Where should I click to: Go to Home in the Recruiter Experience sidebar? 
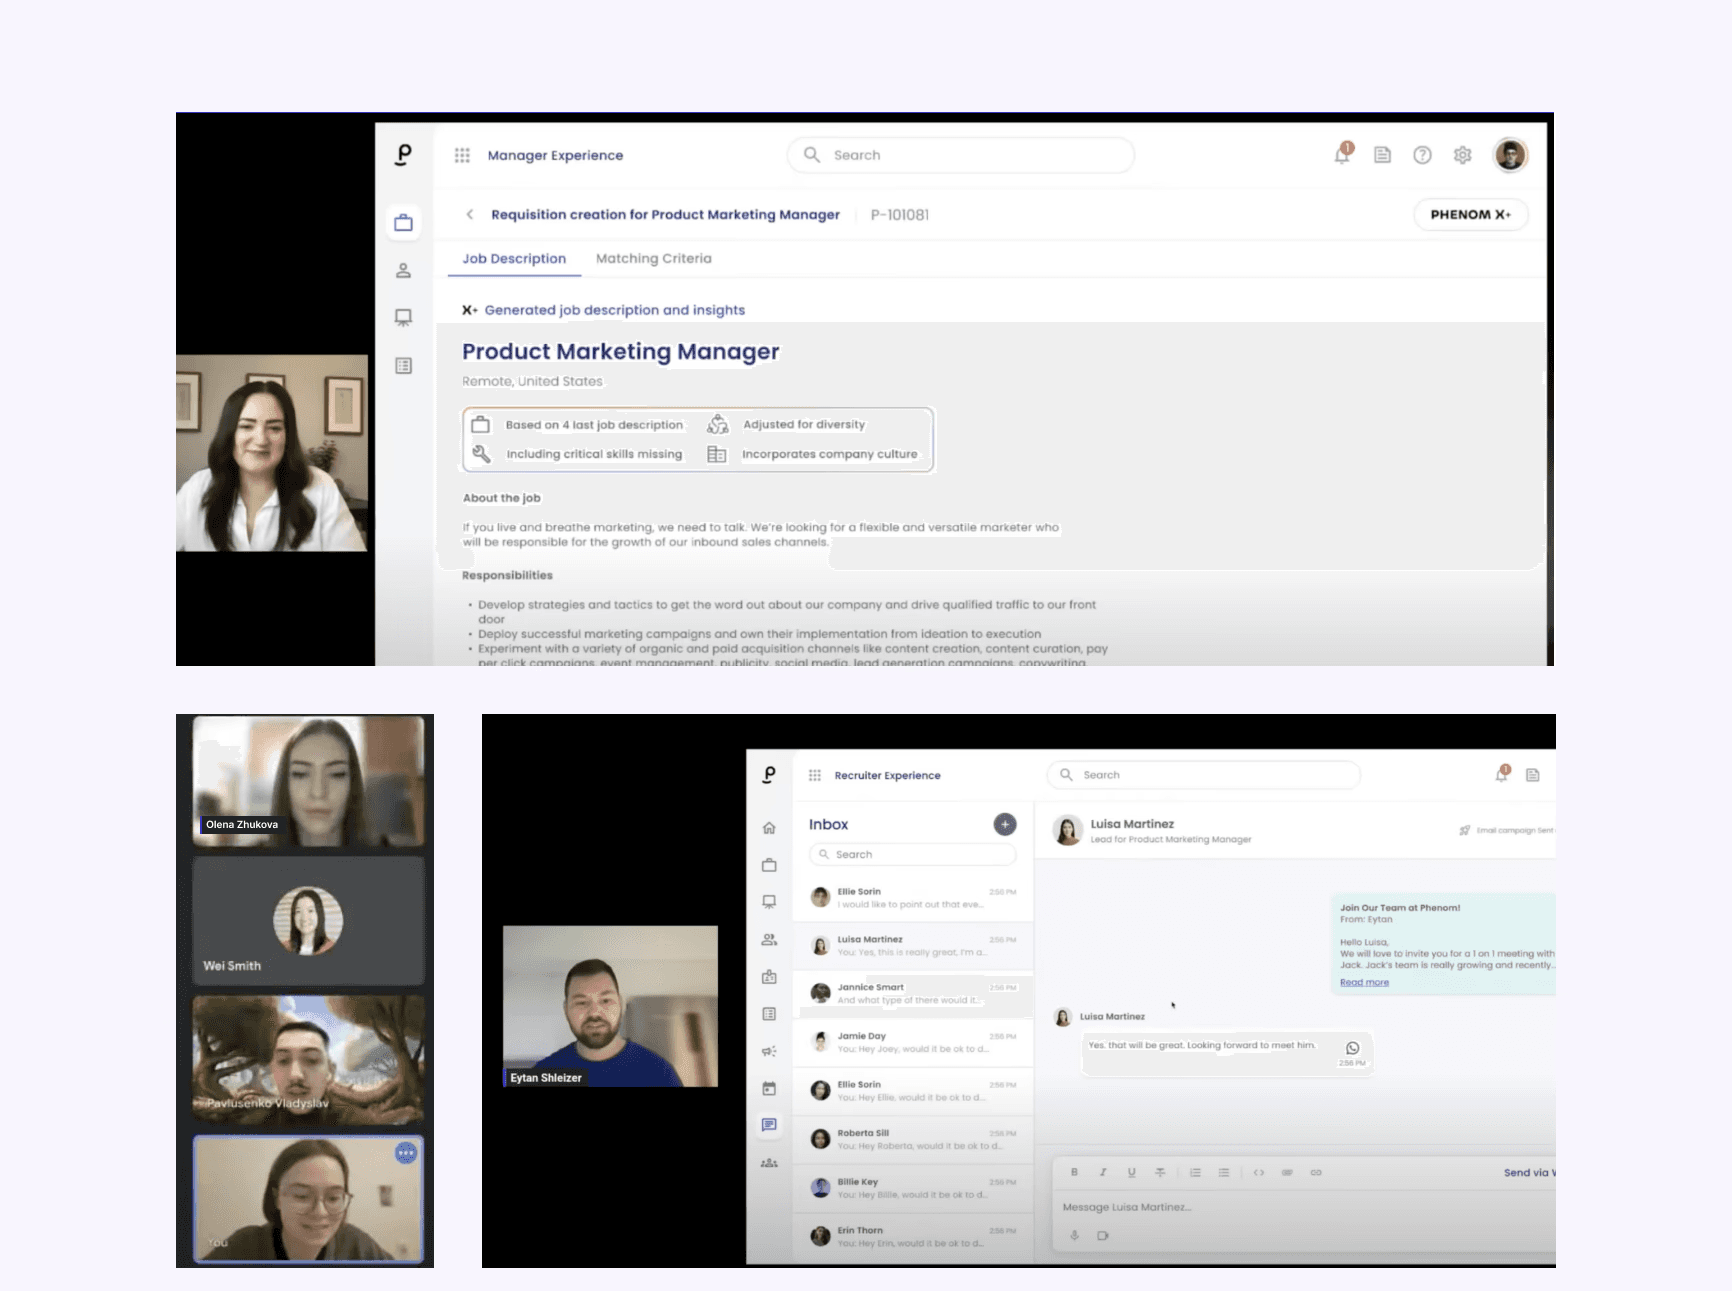click(x=769, y=827)
